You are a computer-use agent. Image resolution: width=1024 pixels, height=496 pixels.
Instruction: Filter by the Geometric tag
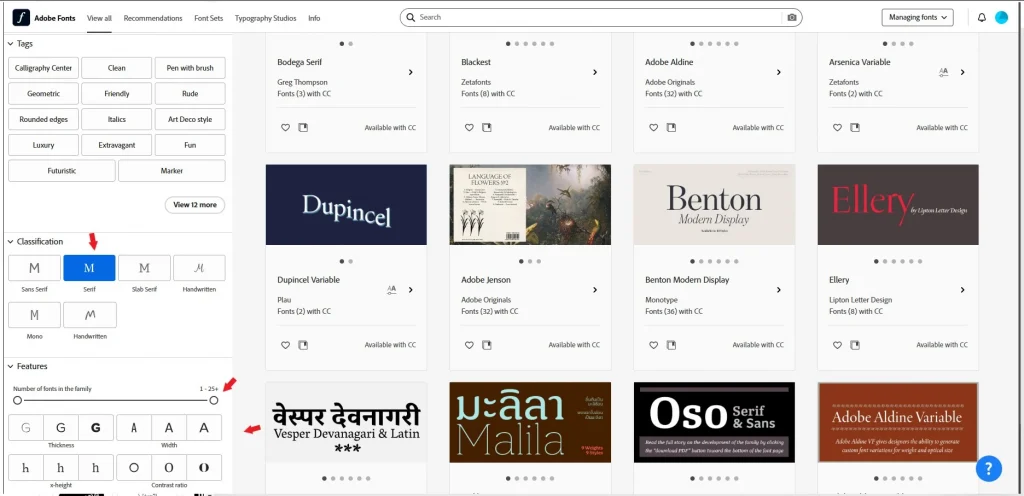coord(43,94)
